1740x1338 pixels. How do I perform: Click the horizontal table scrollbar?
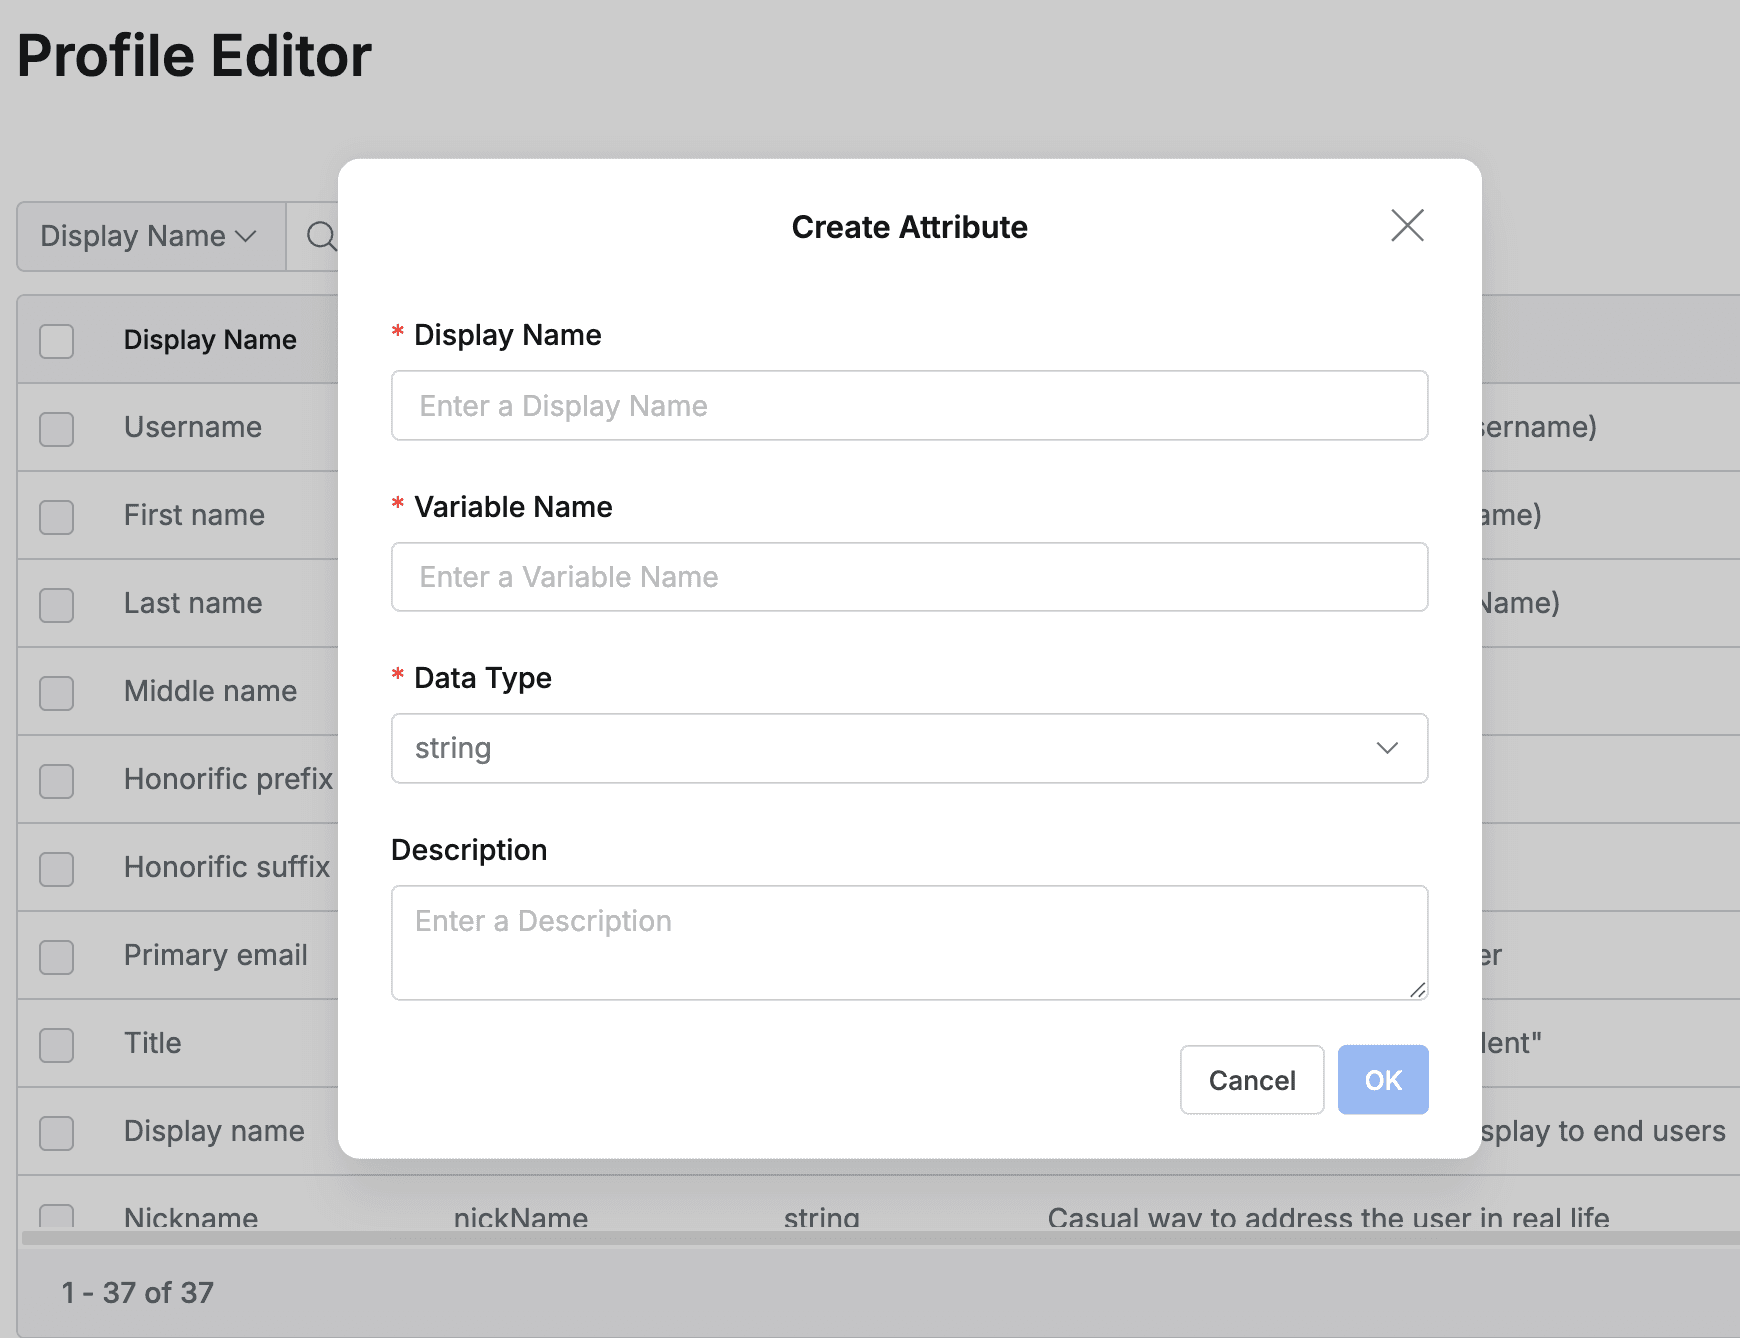(880, 1238)
